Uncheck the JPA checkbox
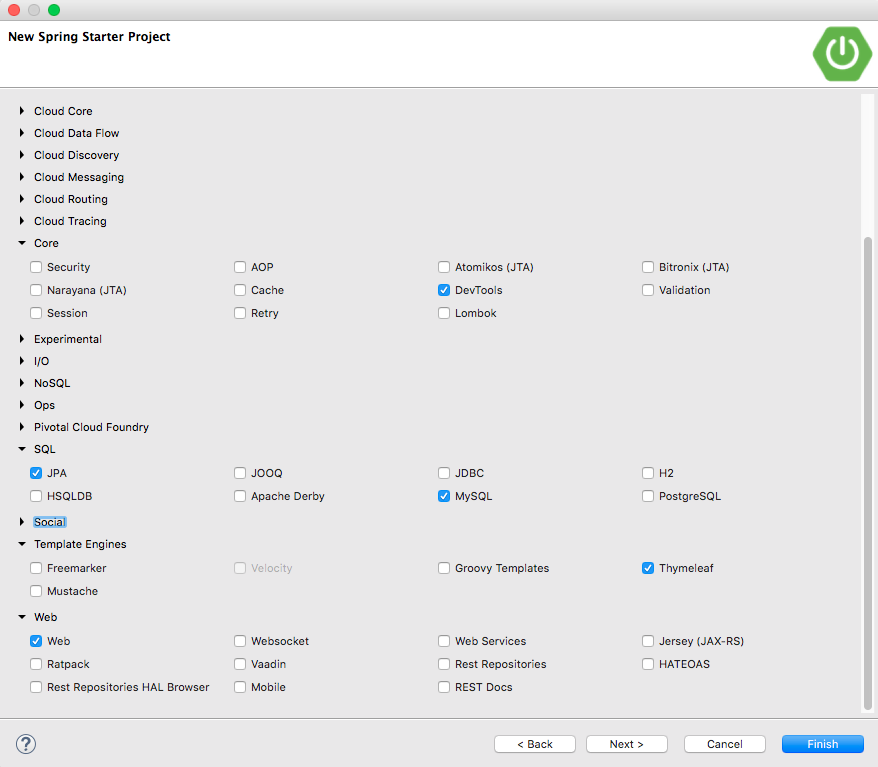 pyautogui.click(x=36, y=473)
